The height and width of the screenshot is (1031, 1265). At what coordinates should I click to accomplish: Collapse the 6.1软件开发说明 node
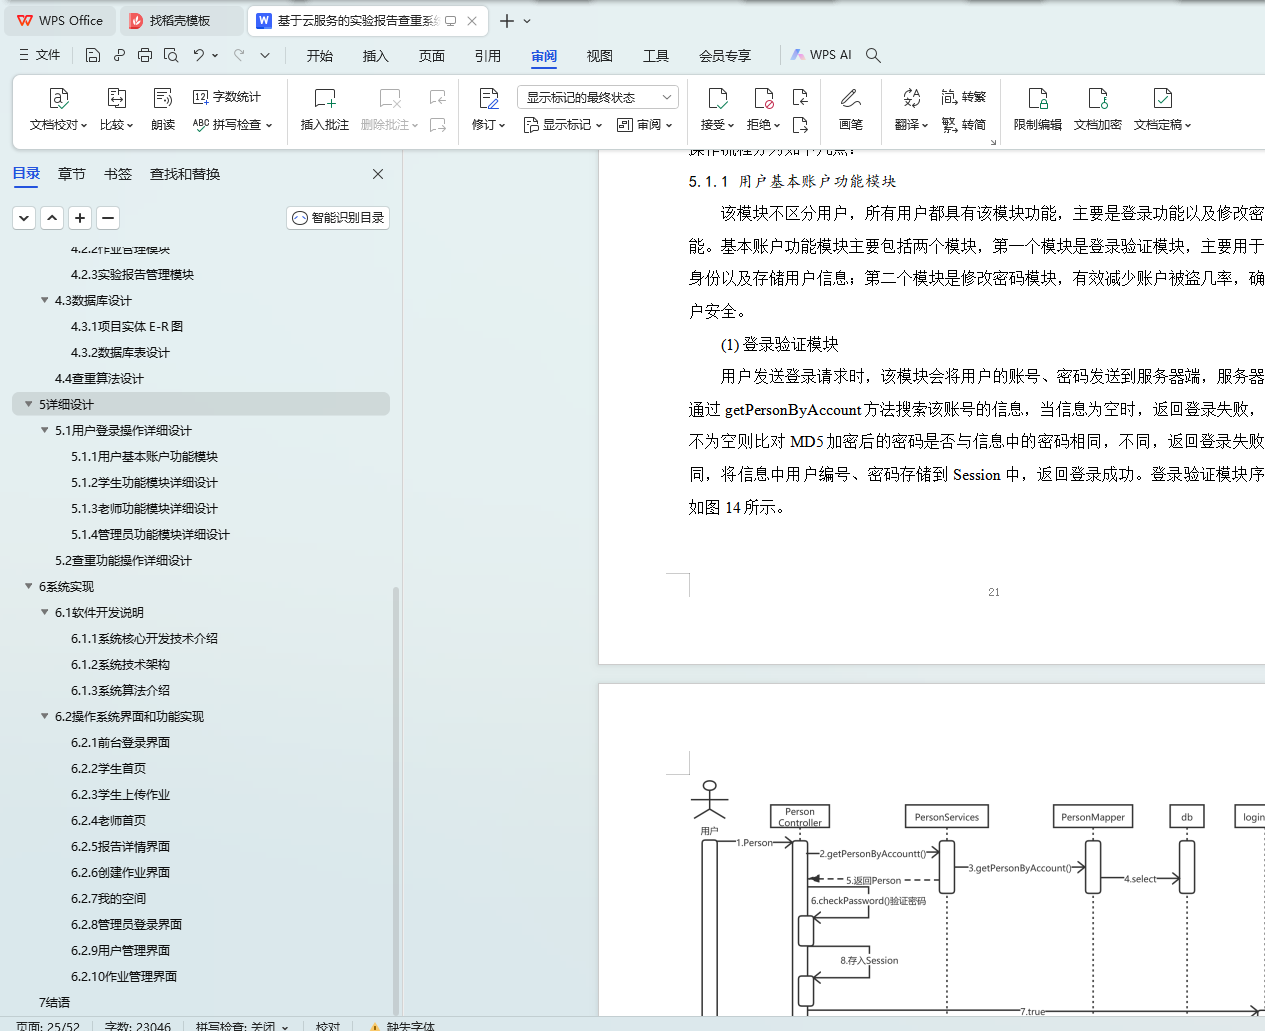point(44,612)
